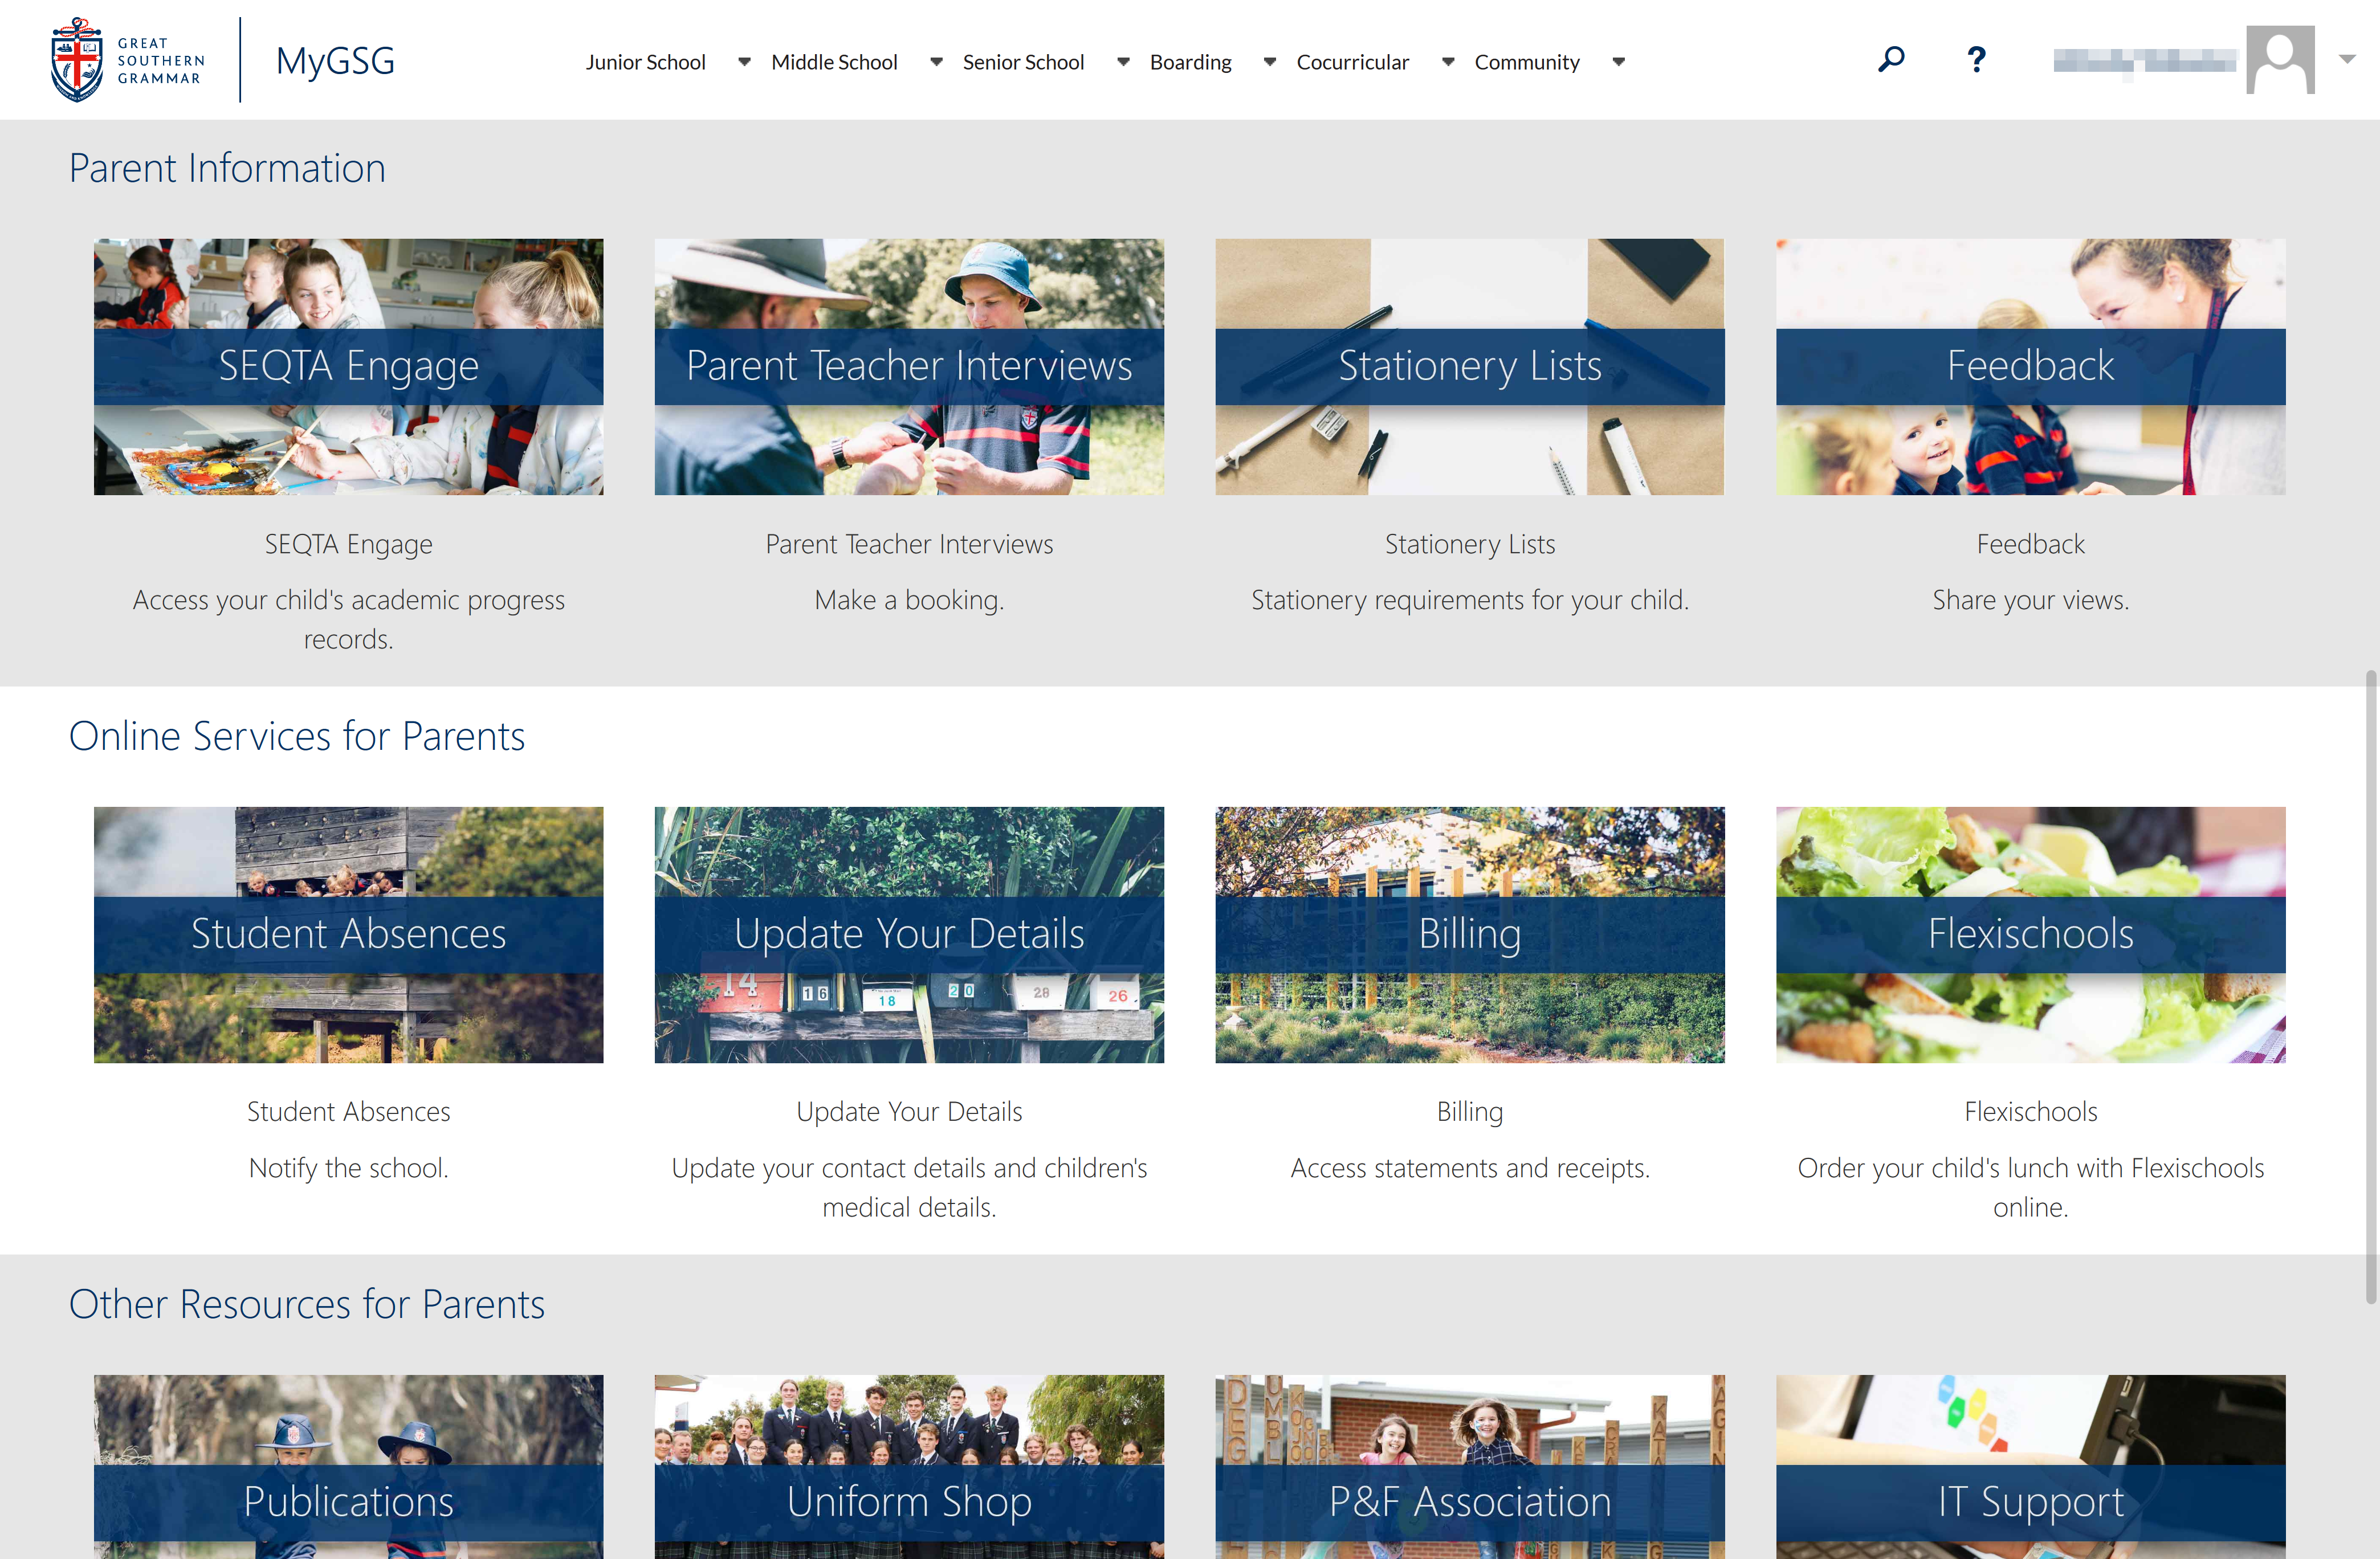Click the Online Services for Parents heading

click(x=296, y=736)
